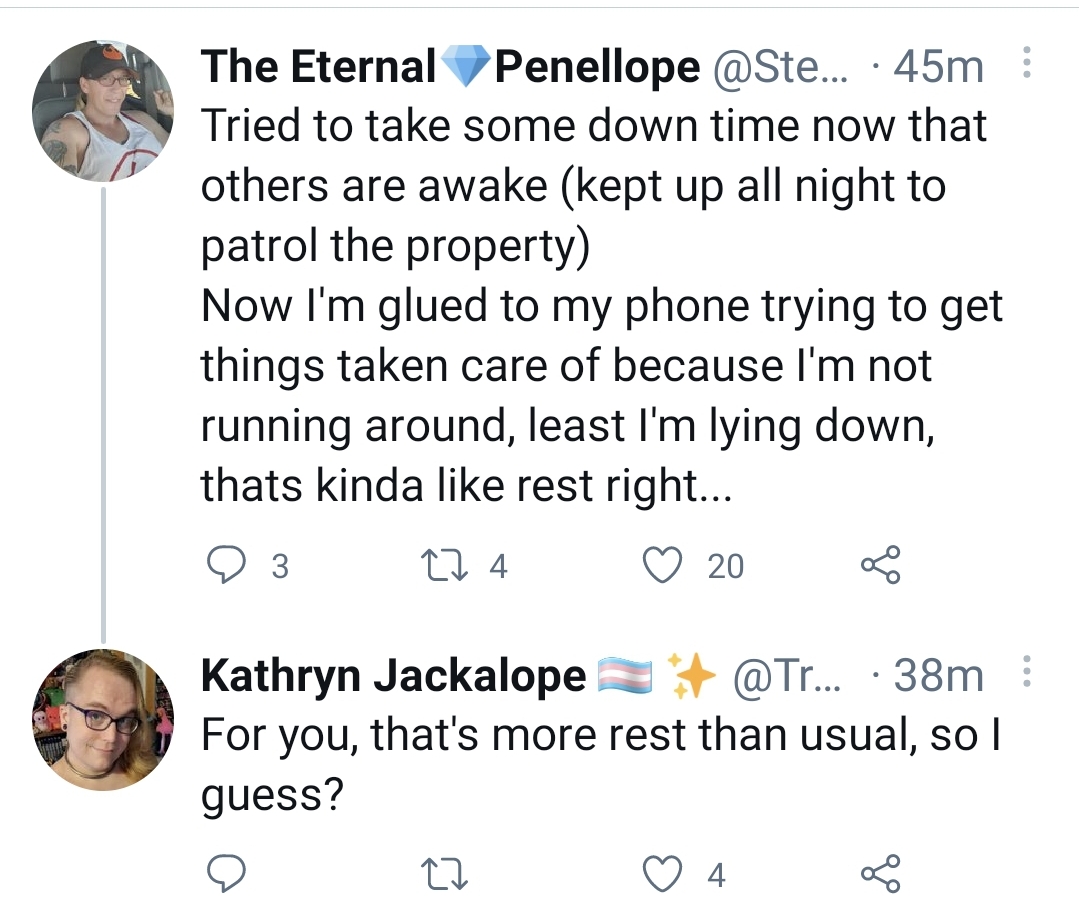Image resolution: width=1079 pixels, height=924 pixels.
Task: Open Kathryn Jackalope display name link
Action: click(394, 676)
